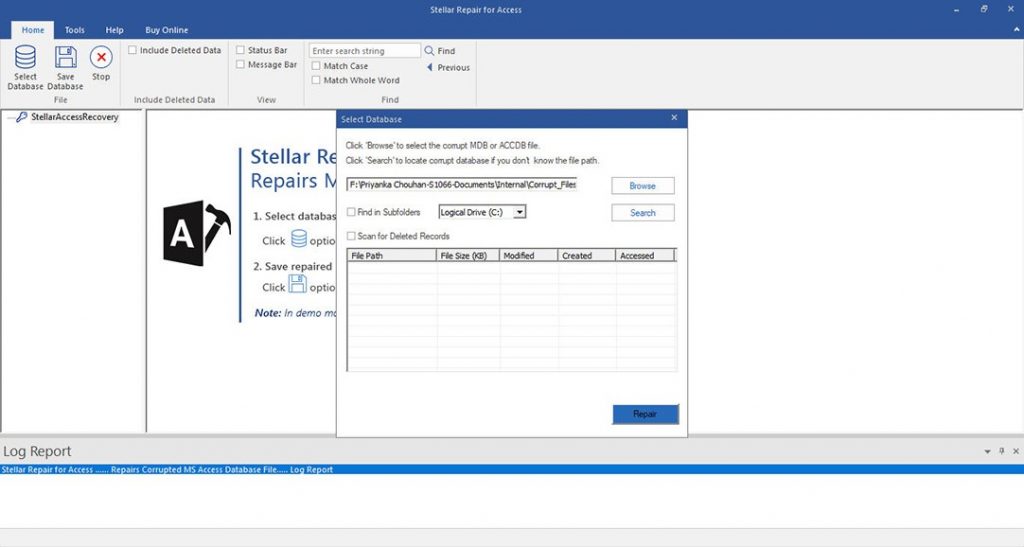The width and height of the screenshot is (1024, 547).
Task: Focus the Enter search string field
Action: point(364,50)
